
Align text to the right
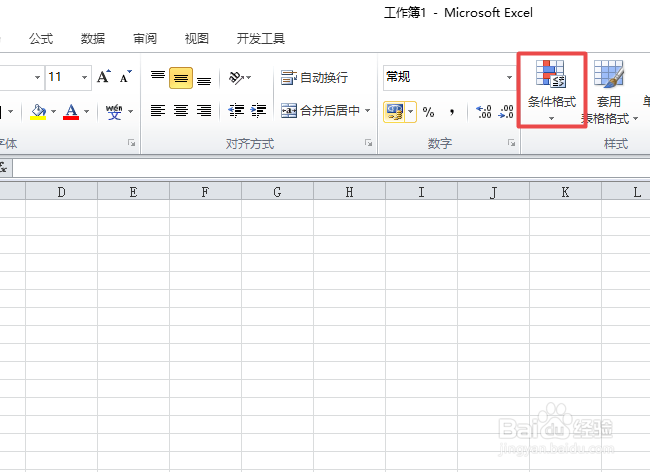204,111
